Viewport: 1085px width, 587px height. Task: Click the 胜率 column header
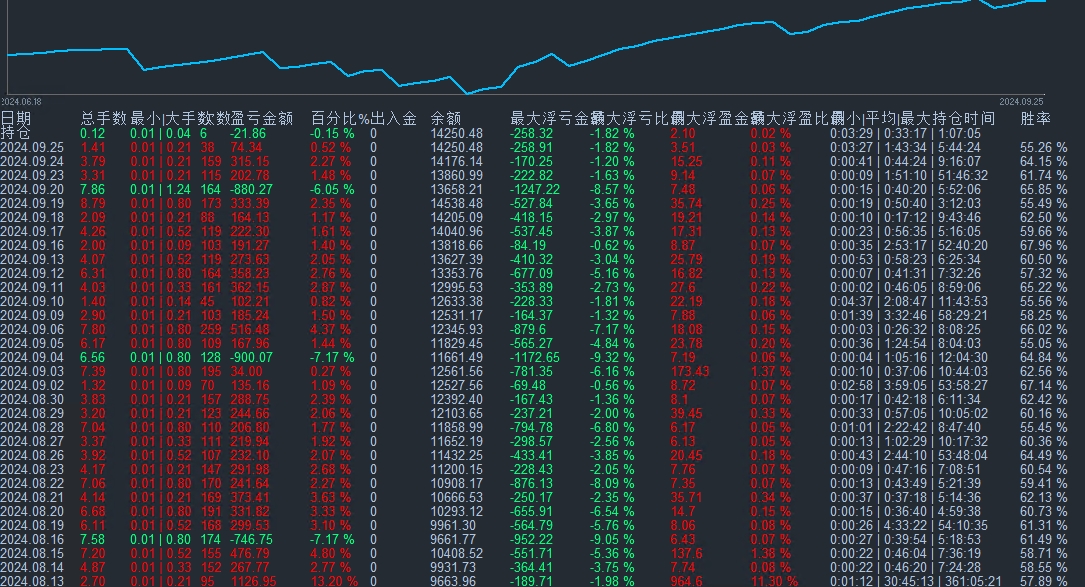click(x=1035, y=118)
